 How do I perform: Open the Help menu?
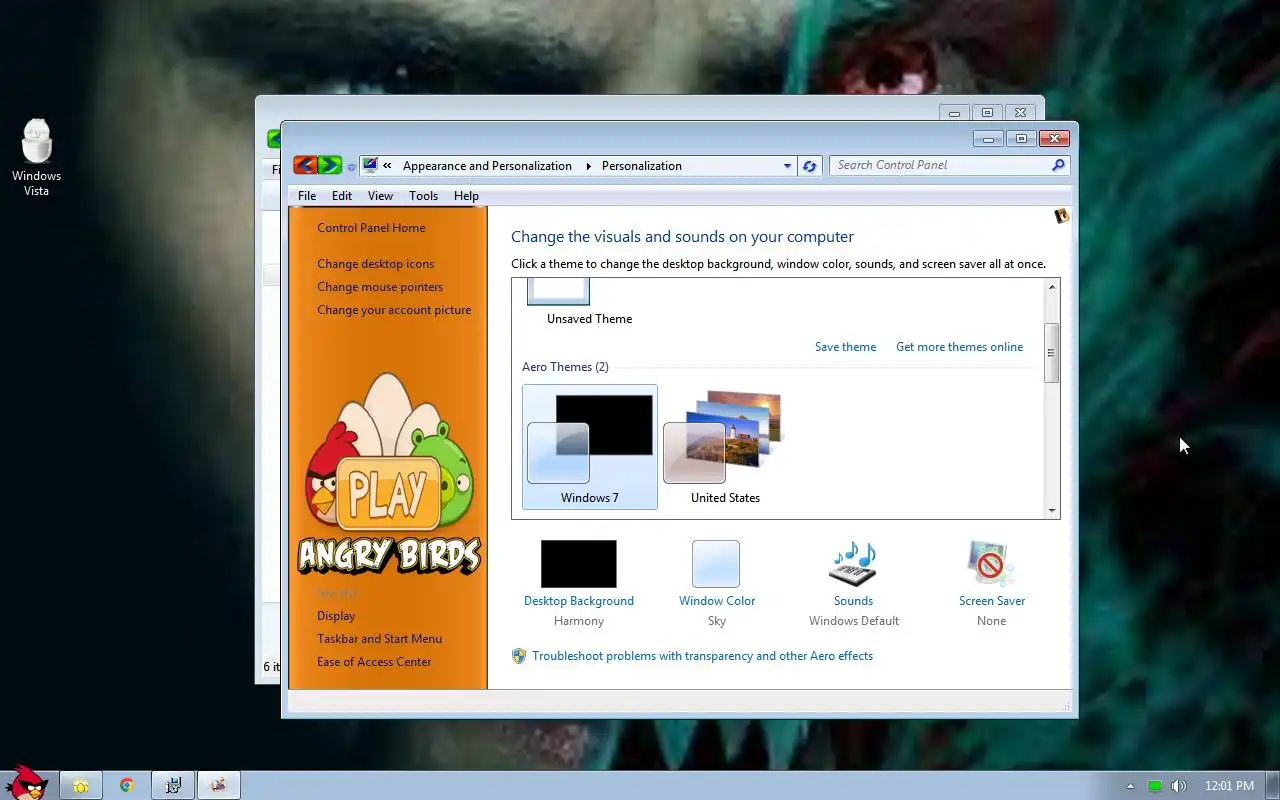(x=466, y=196)
